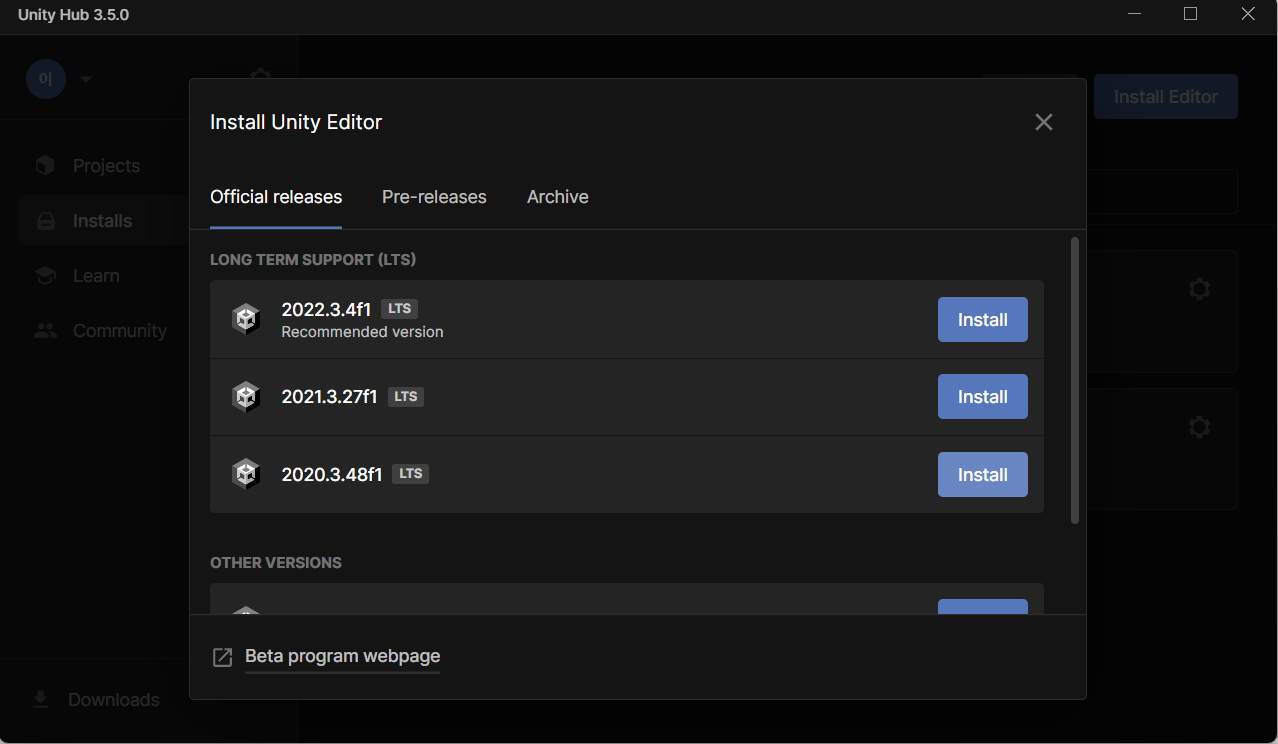
Task: Click the Unity cube icon for 2022.3.4f1
Action: pyautogui.click(x=246, y=319)
